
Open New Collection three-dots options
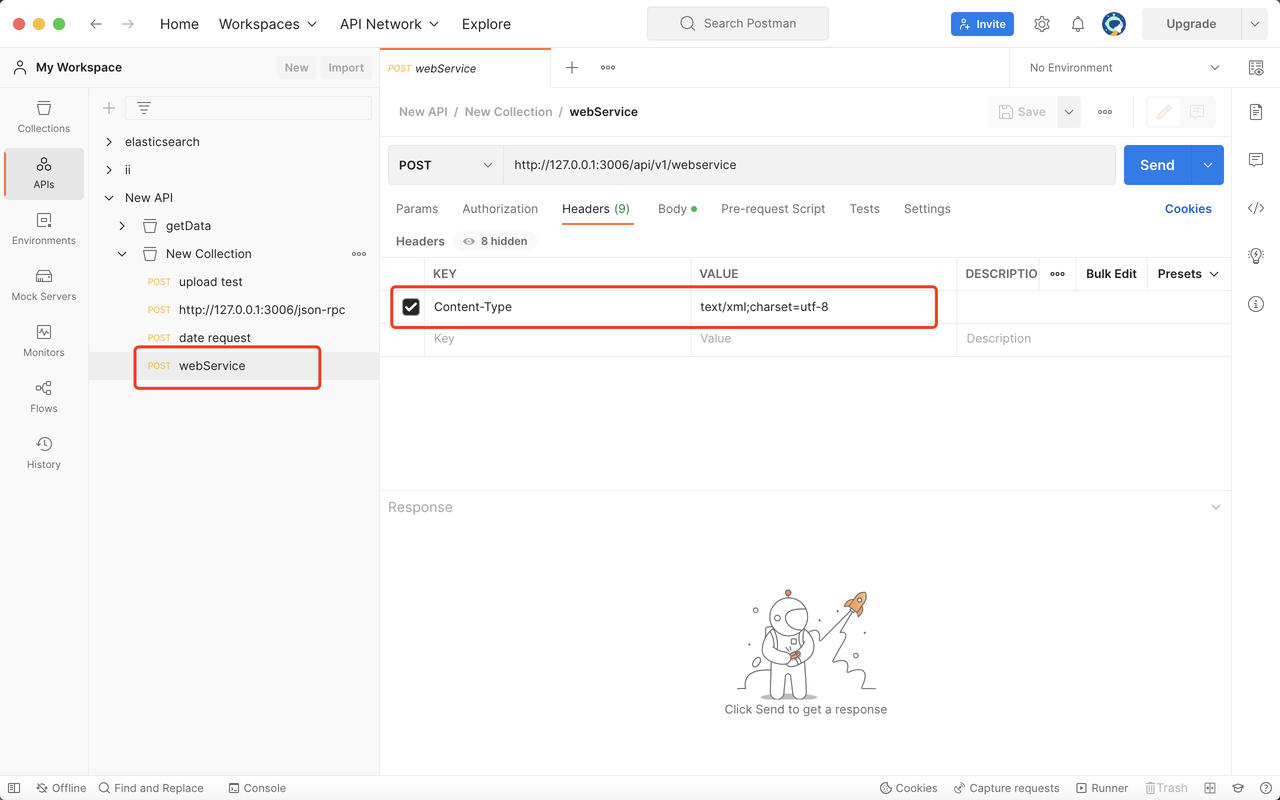(359, 254)
